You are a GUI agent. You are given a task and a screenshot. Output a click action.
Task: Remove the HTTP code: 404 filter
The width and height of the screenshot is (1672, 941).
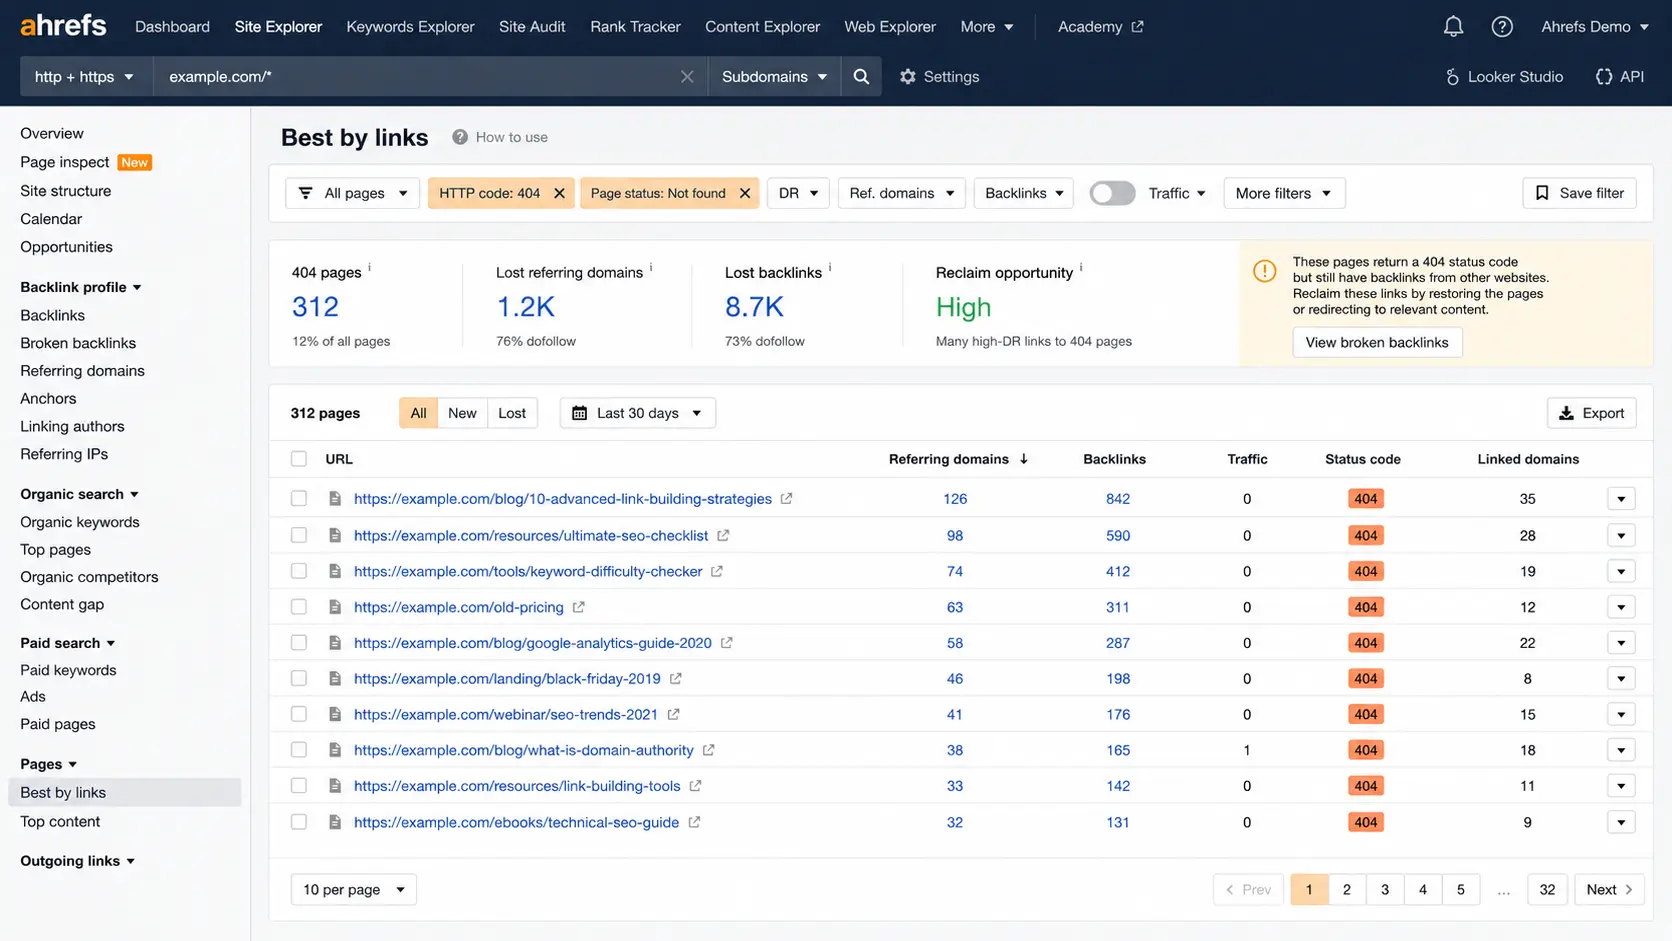559,193
